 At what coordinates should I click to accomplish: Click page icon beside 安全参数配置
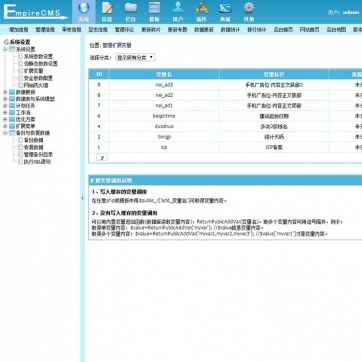[20, 78]
